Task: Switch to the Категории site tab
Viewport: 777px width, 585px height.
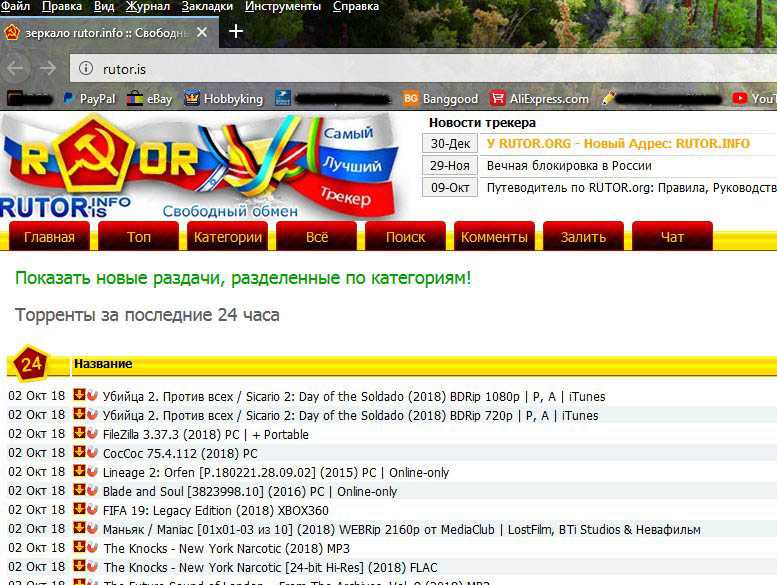Action: [228, 237]
